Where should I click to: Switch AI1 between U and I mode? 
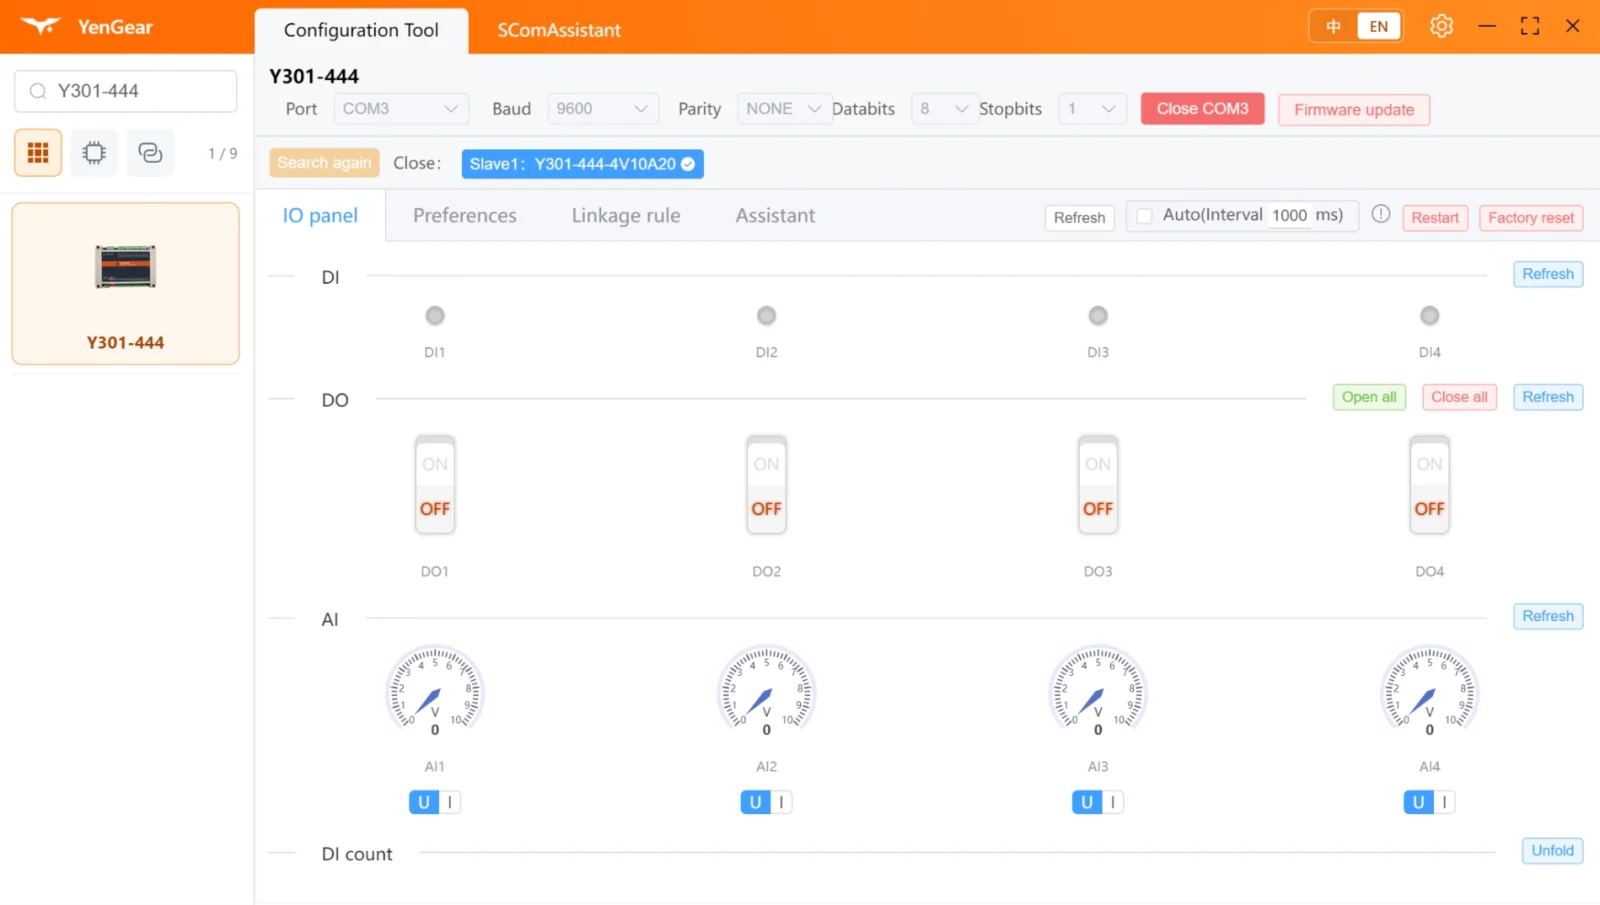click(x=435, y=802)
